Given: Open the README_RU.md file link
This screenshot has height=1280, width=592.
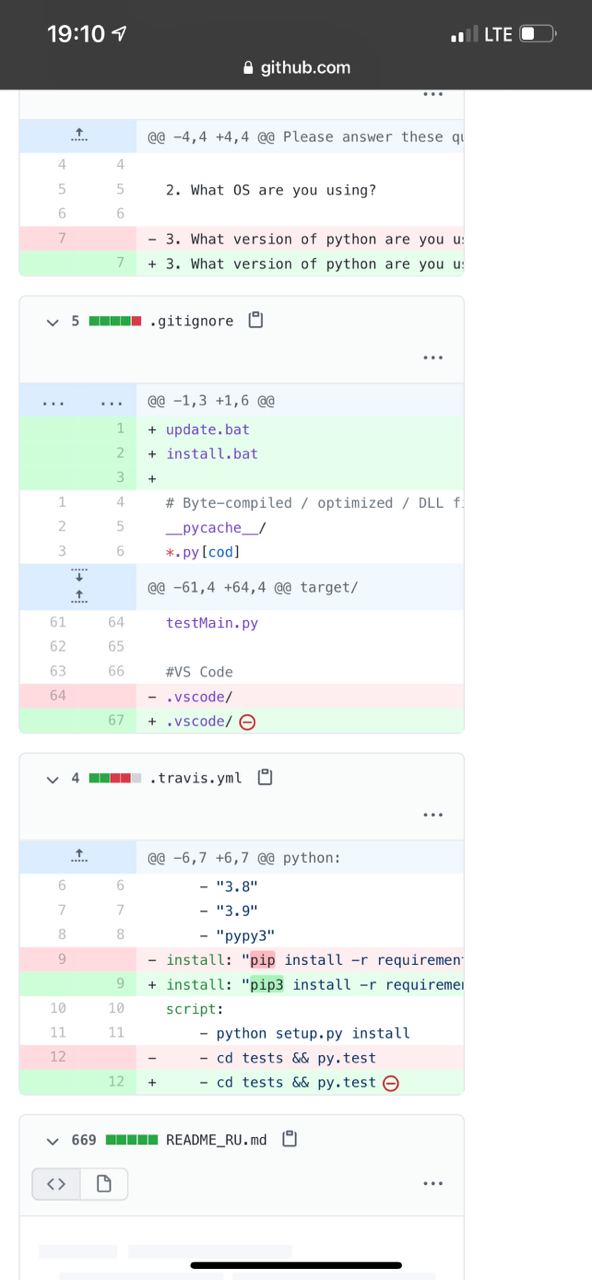Looking at the screenshot, I should coord(216,1140).
